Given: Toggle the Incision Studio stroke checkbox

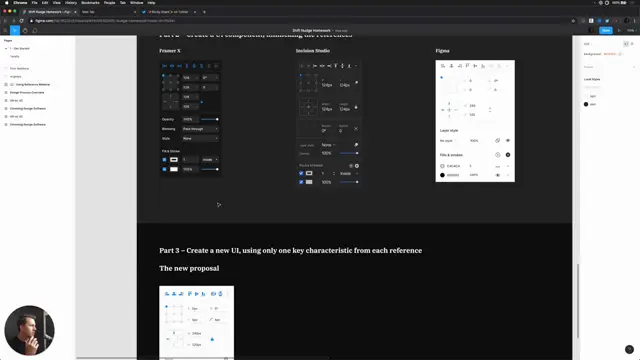Looking at the screenshot, I should (x=301, y=173).
